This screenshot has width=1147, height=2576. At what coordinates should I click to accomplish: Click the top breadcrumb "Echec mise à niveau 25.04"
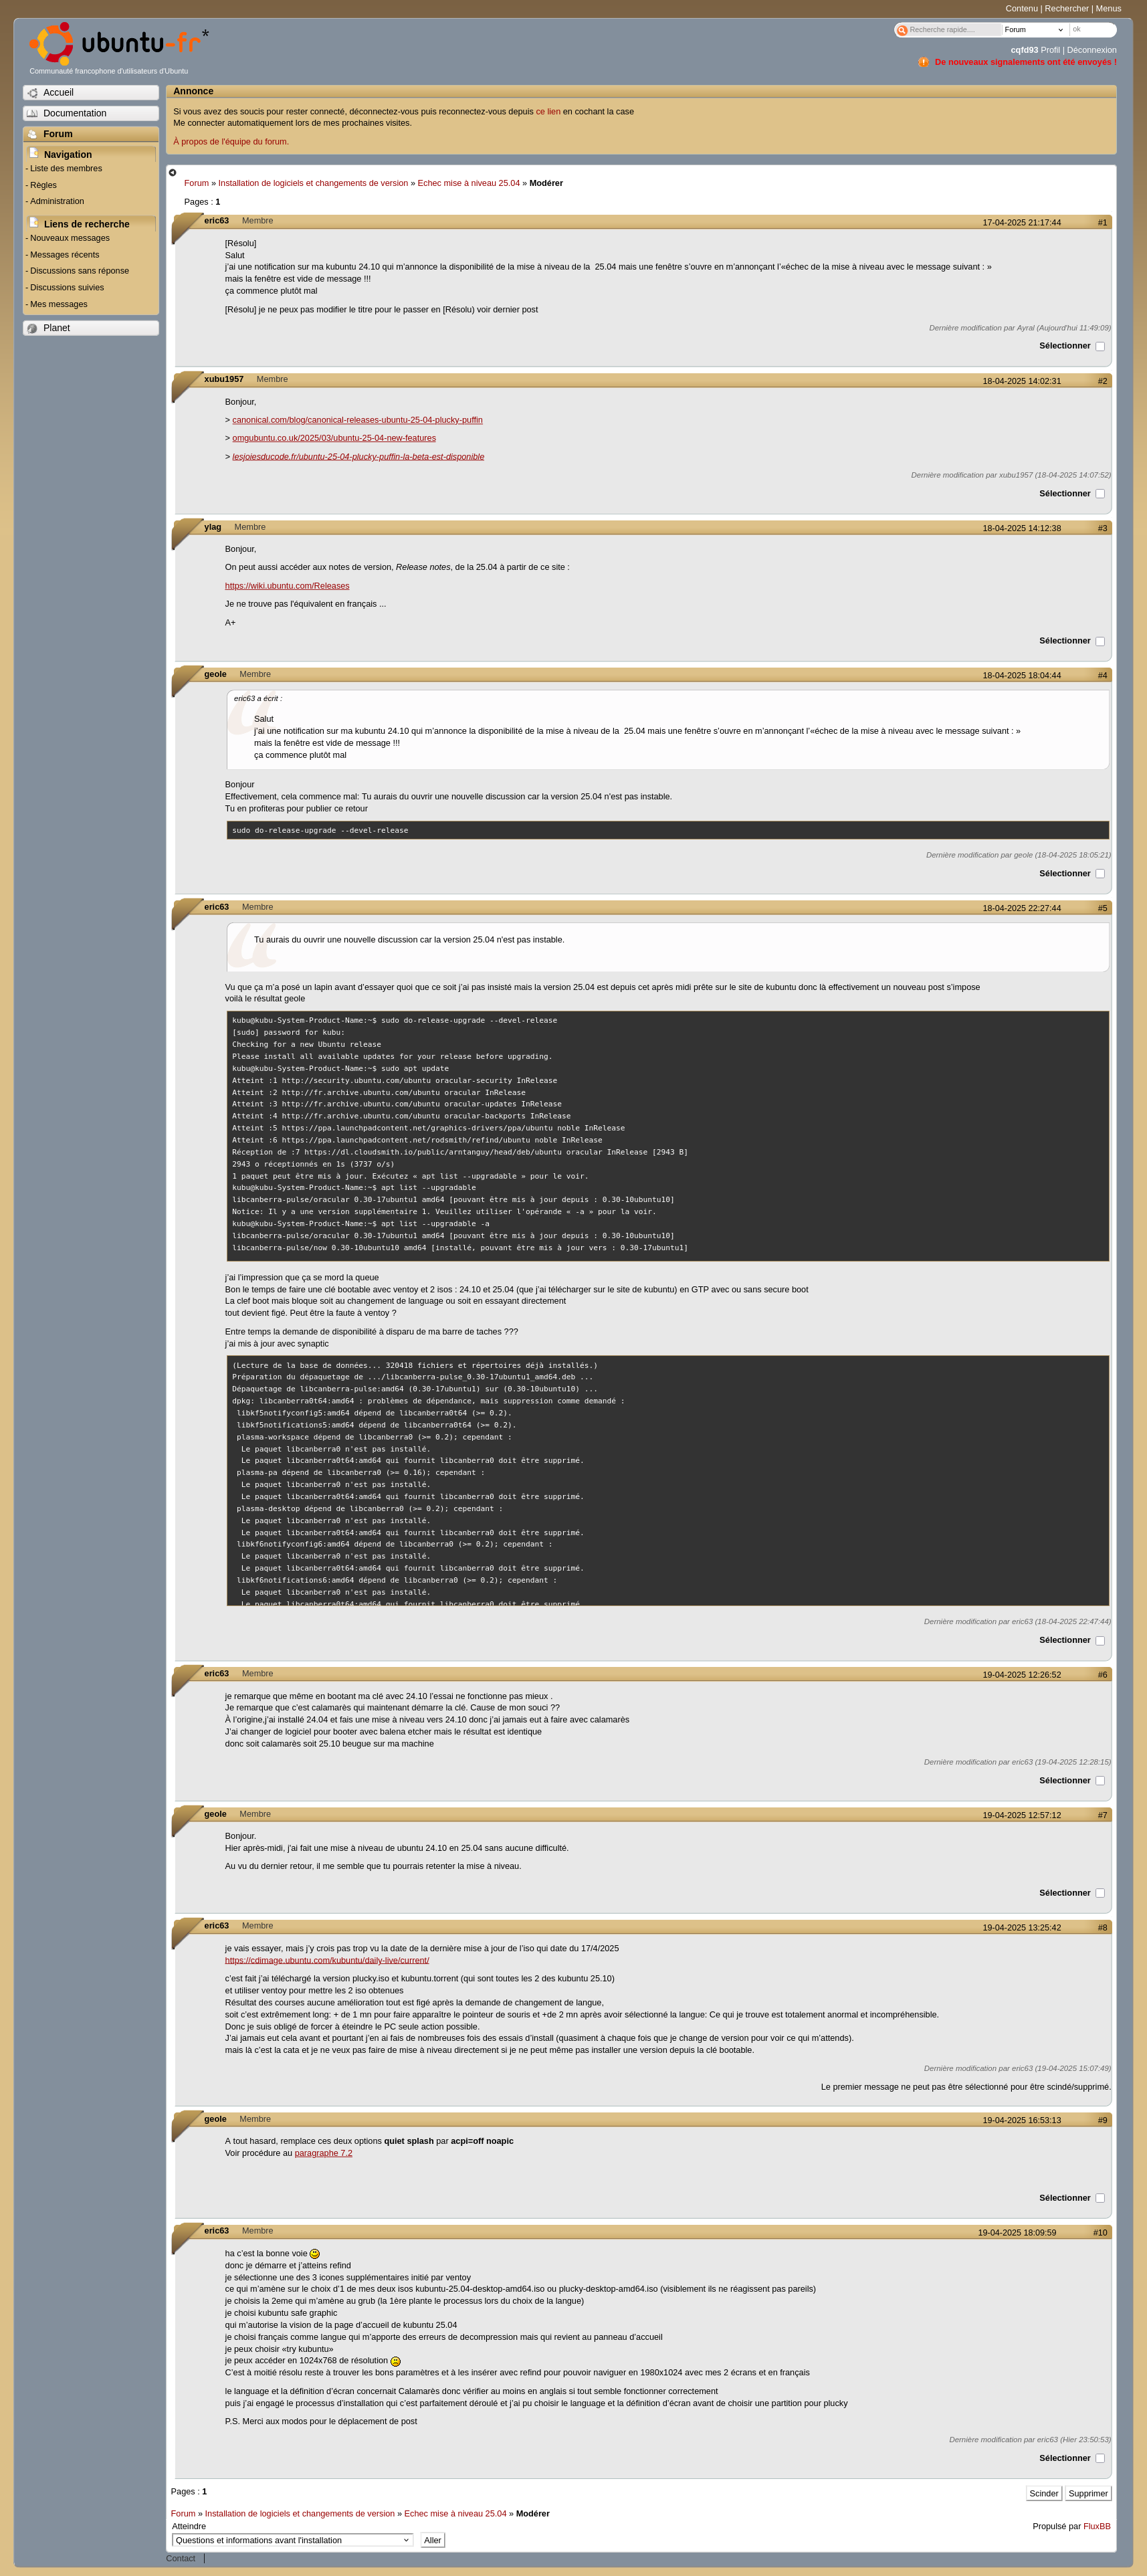tap(468, 184)
